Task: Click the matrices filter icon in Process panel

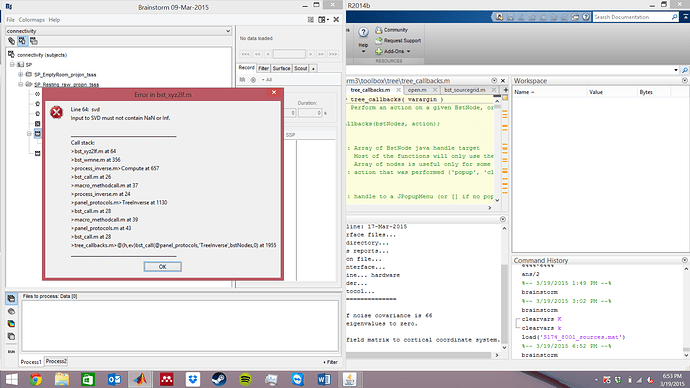Action: pyautogui.click(x=11, y=337)
